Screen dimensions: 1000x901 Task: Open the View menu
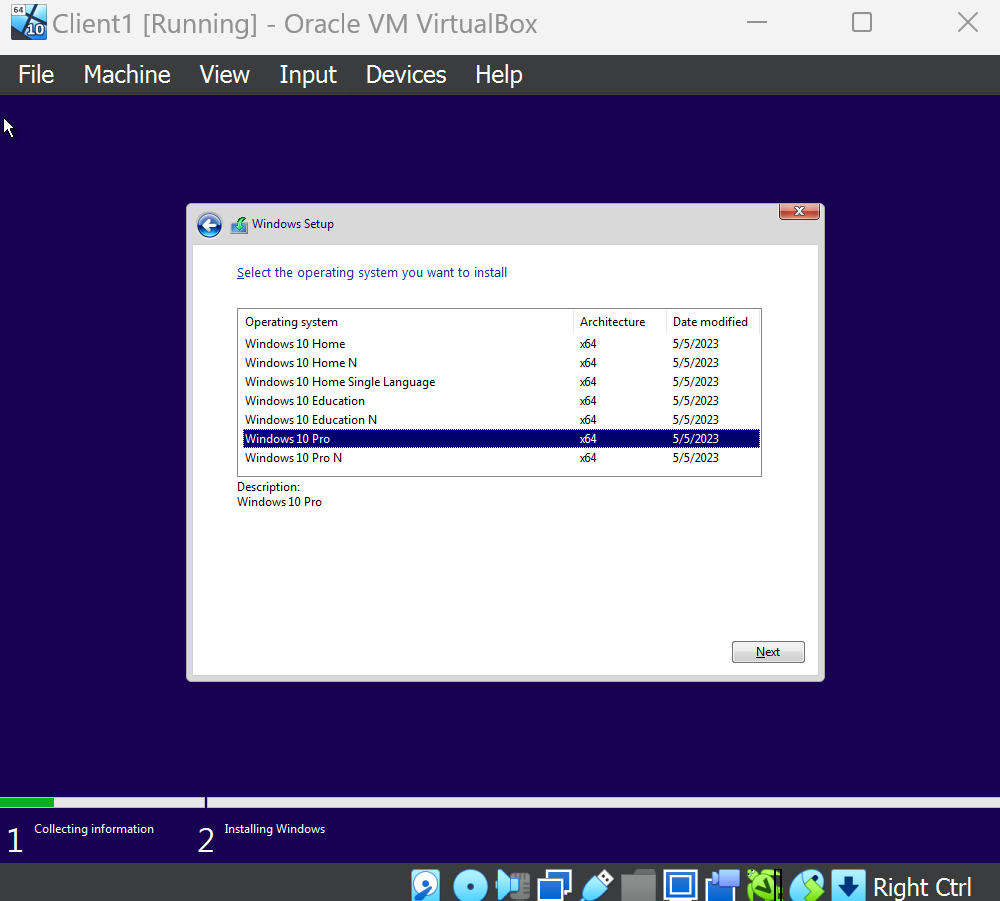click(224, 75)
